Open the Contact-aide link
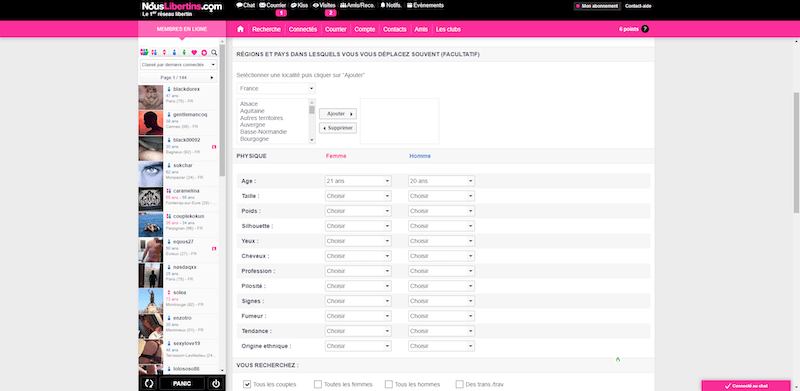The image size is (800, 391). (x=638, y=6)
